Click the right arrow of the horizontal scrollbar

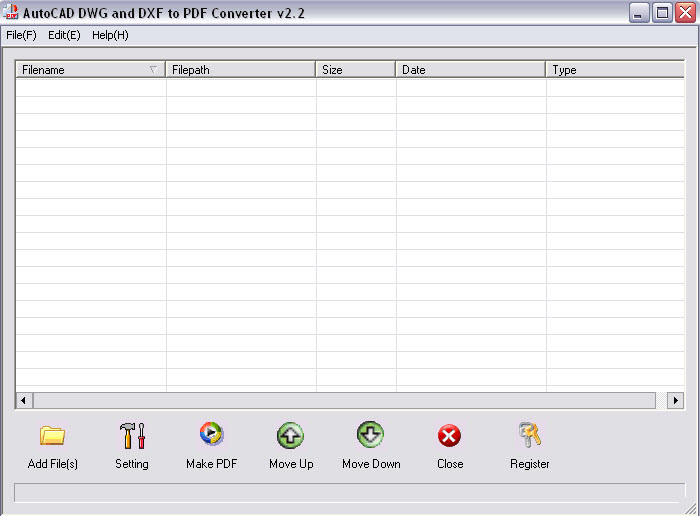675,400
